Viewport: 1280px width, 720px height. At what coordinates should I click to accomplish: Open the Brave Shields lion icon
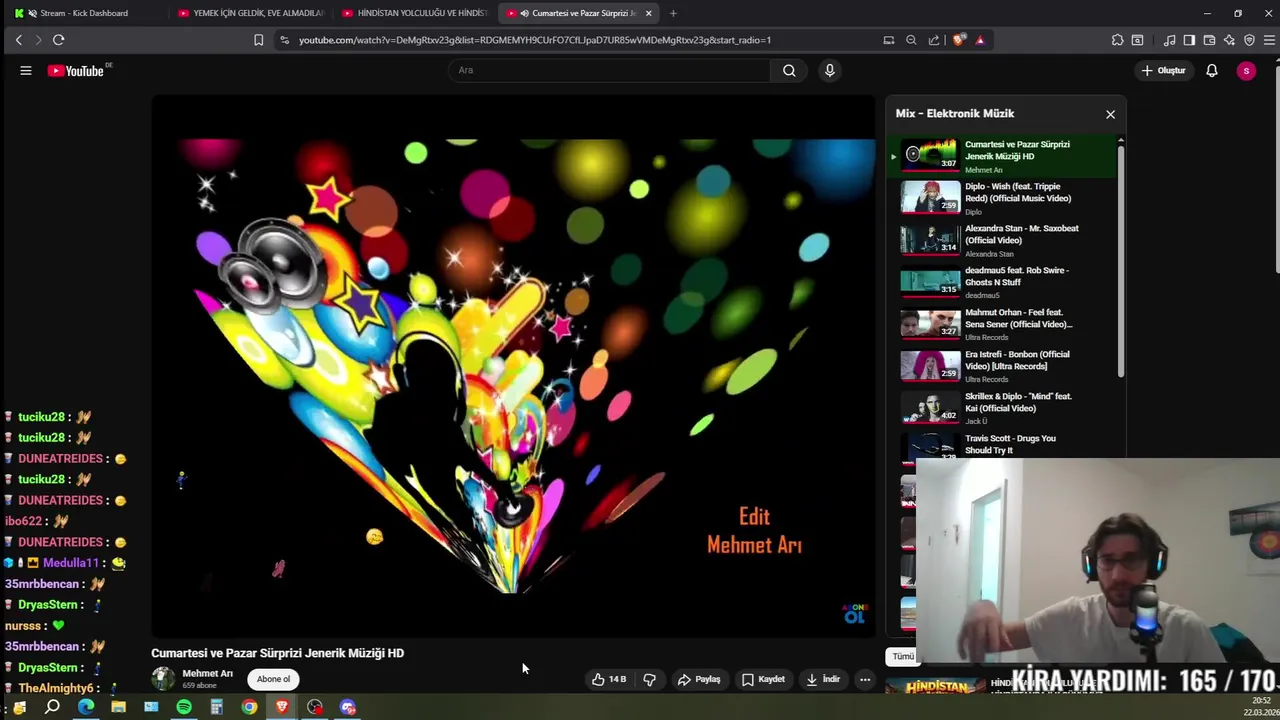click(x=959, y=40)
